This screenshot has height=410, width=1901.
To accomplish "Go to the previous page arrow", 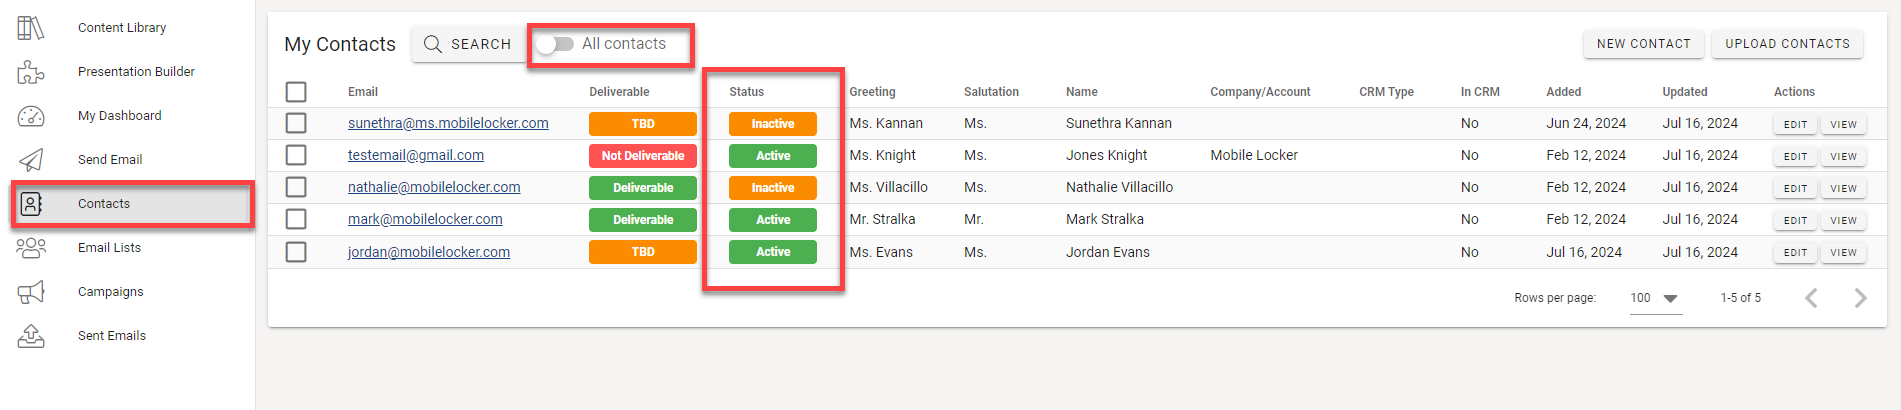I will click(1811, 298).
